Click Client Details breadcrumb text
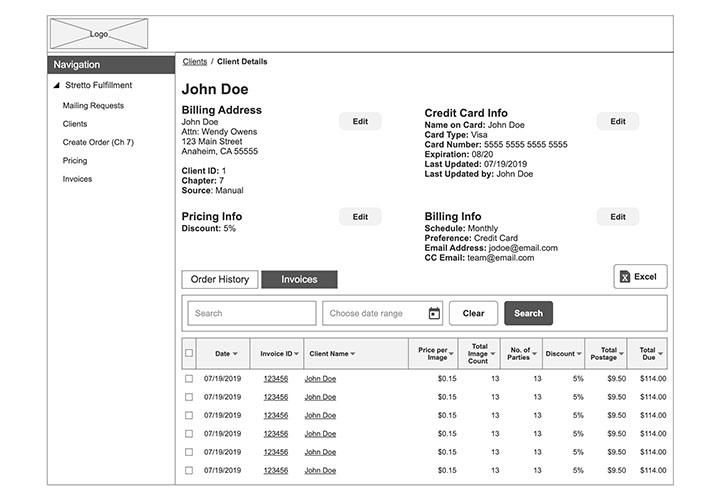Viewport: 720px width, 500px height. (x=242, y=62)
